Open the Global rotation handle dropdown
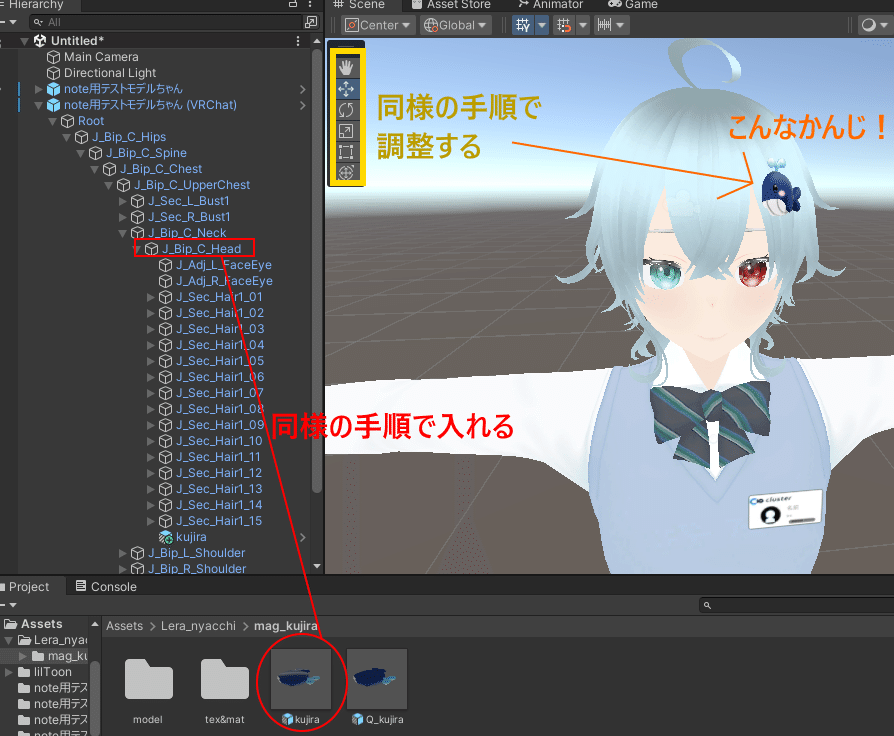 point(456,25)
